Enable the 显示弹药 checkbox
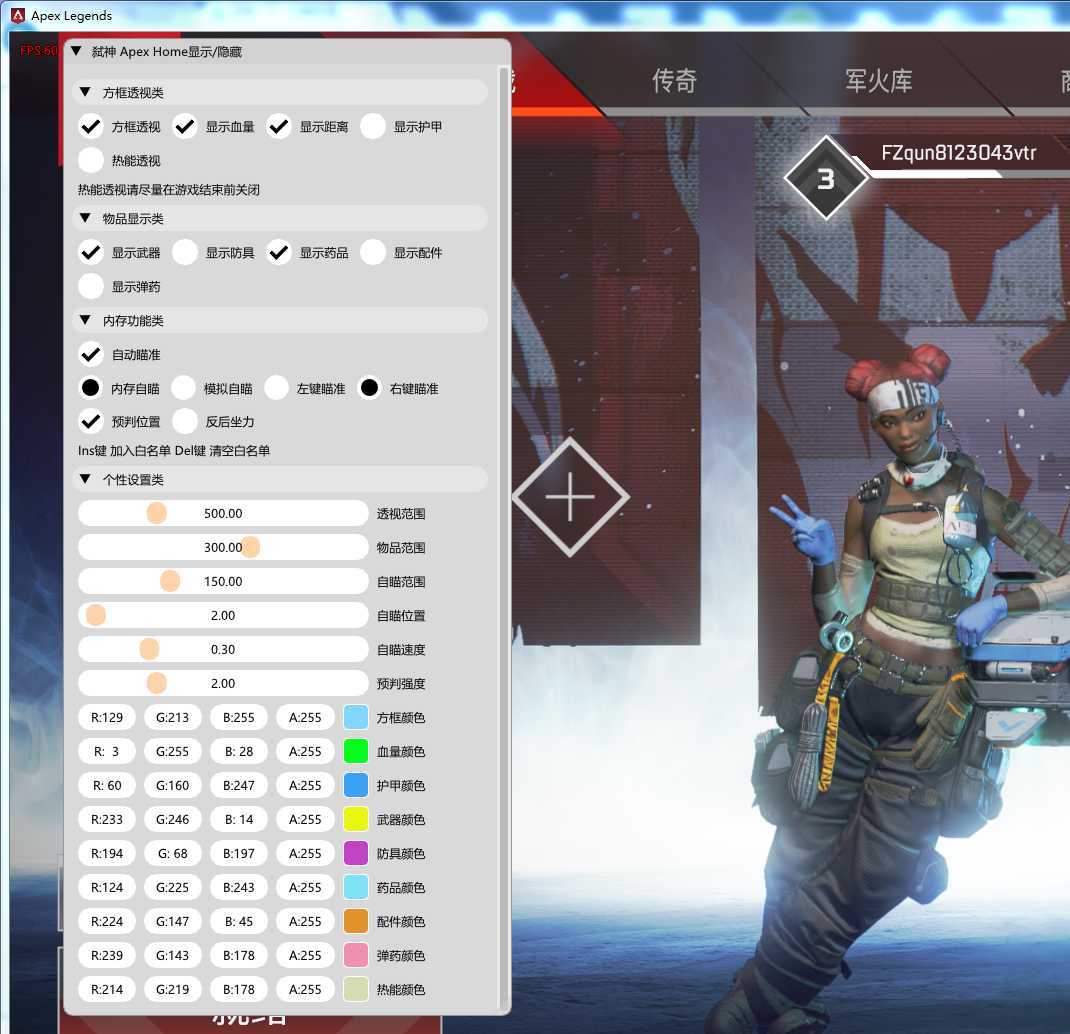Screen dimensions: 1070x1034 pyautogui.click(x=91, y=286)
